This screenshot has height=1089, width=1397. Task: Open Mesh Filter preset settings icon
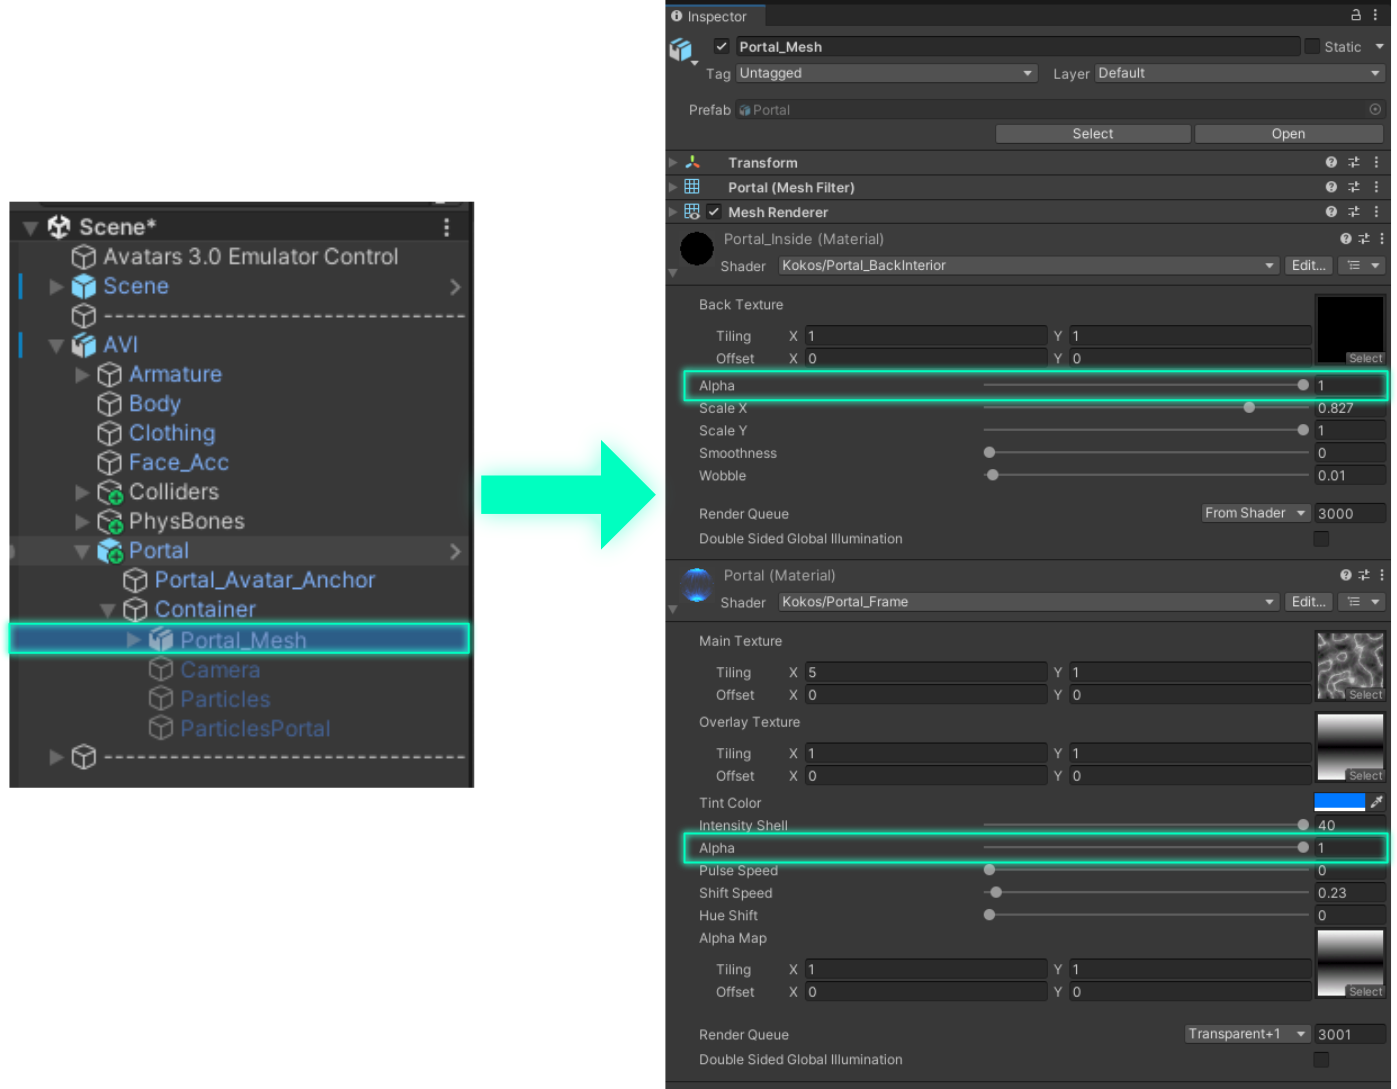1354,187
